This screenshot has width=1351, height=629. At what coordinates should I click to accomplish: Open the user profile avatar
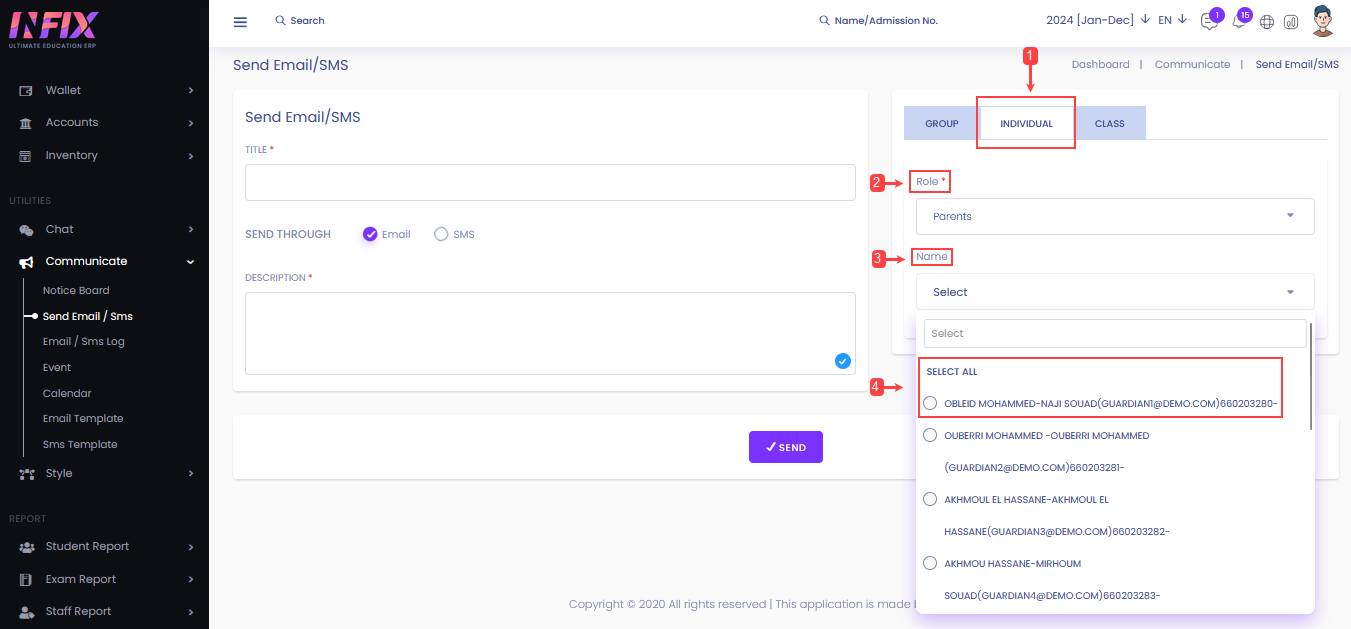(1323, 21)
